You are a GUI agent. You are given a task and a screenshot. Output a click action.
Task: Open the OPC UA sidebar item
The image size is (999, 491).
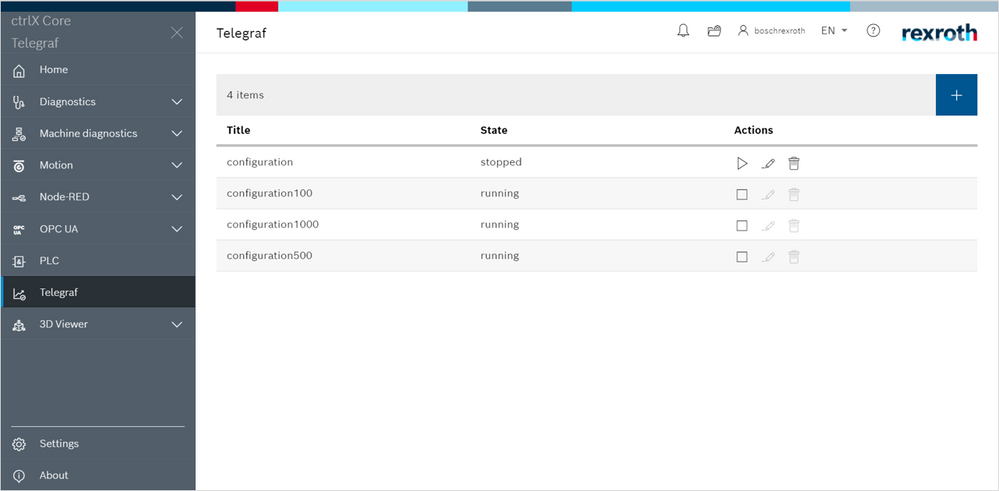[98, 229]
